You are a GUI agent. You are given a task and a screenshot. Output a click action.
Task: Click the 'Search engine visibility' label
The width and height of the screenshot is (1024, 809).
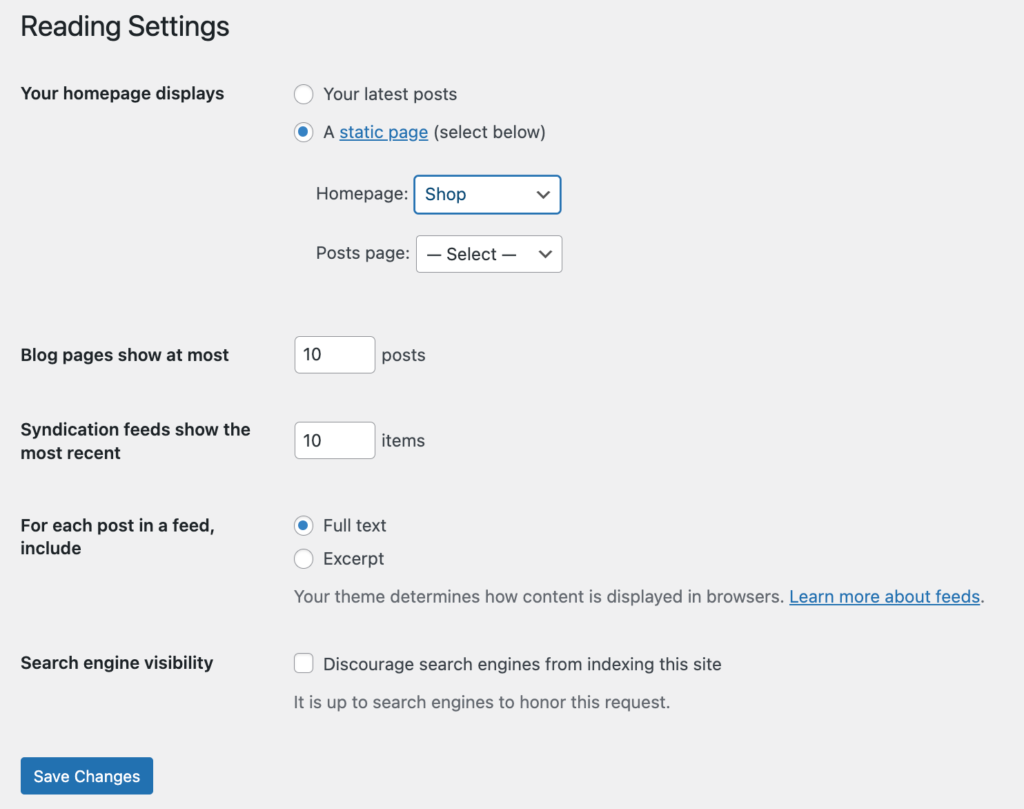117,663
